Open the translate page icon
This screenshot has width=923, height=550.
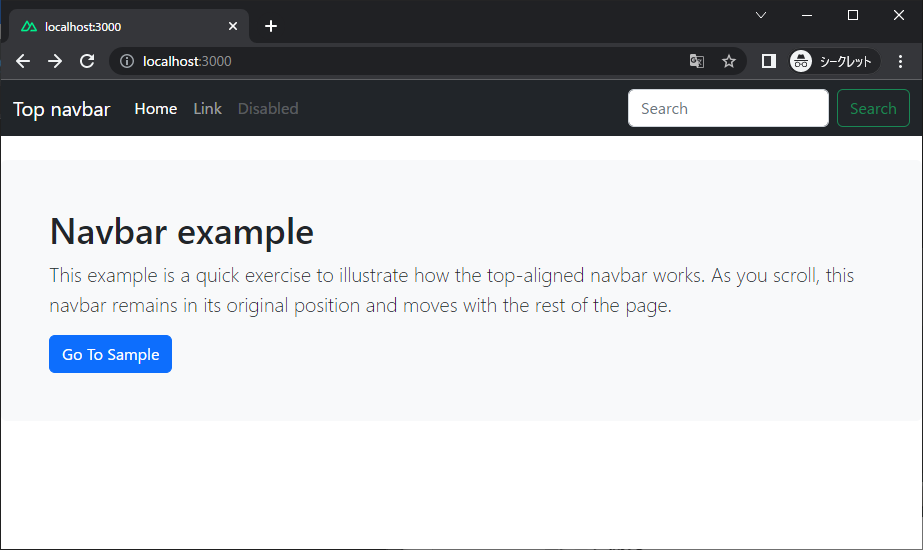pos(696,61)
